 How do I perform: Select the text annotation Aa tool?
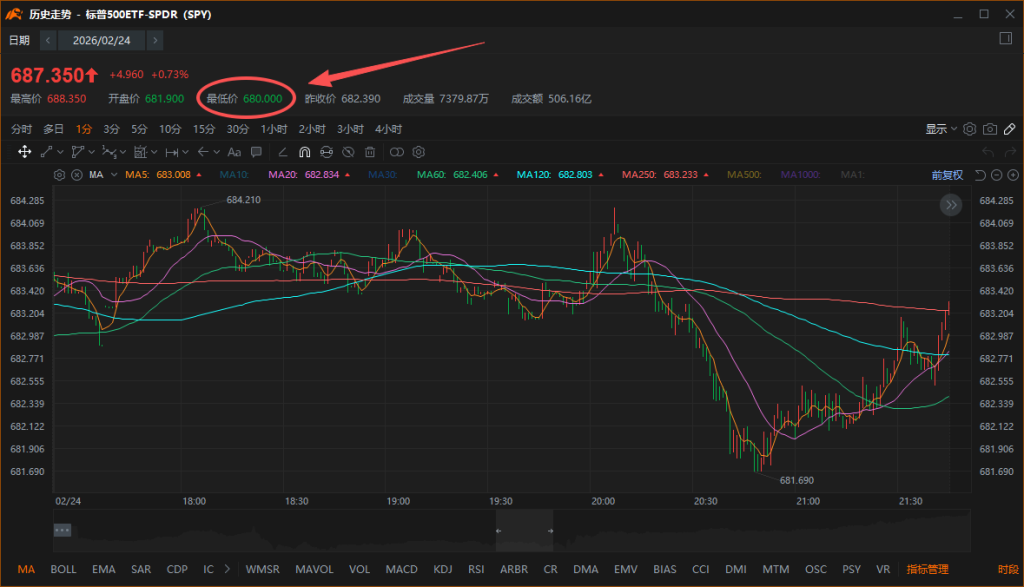(x=234, y=152)
